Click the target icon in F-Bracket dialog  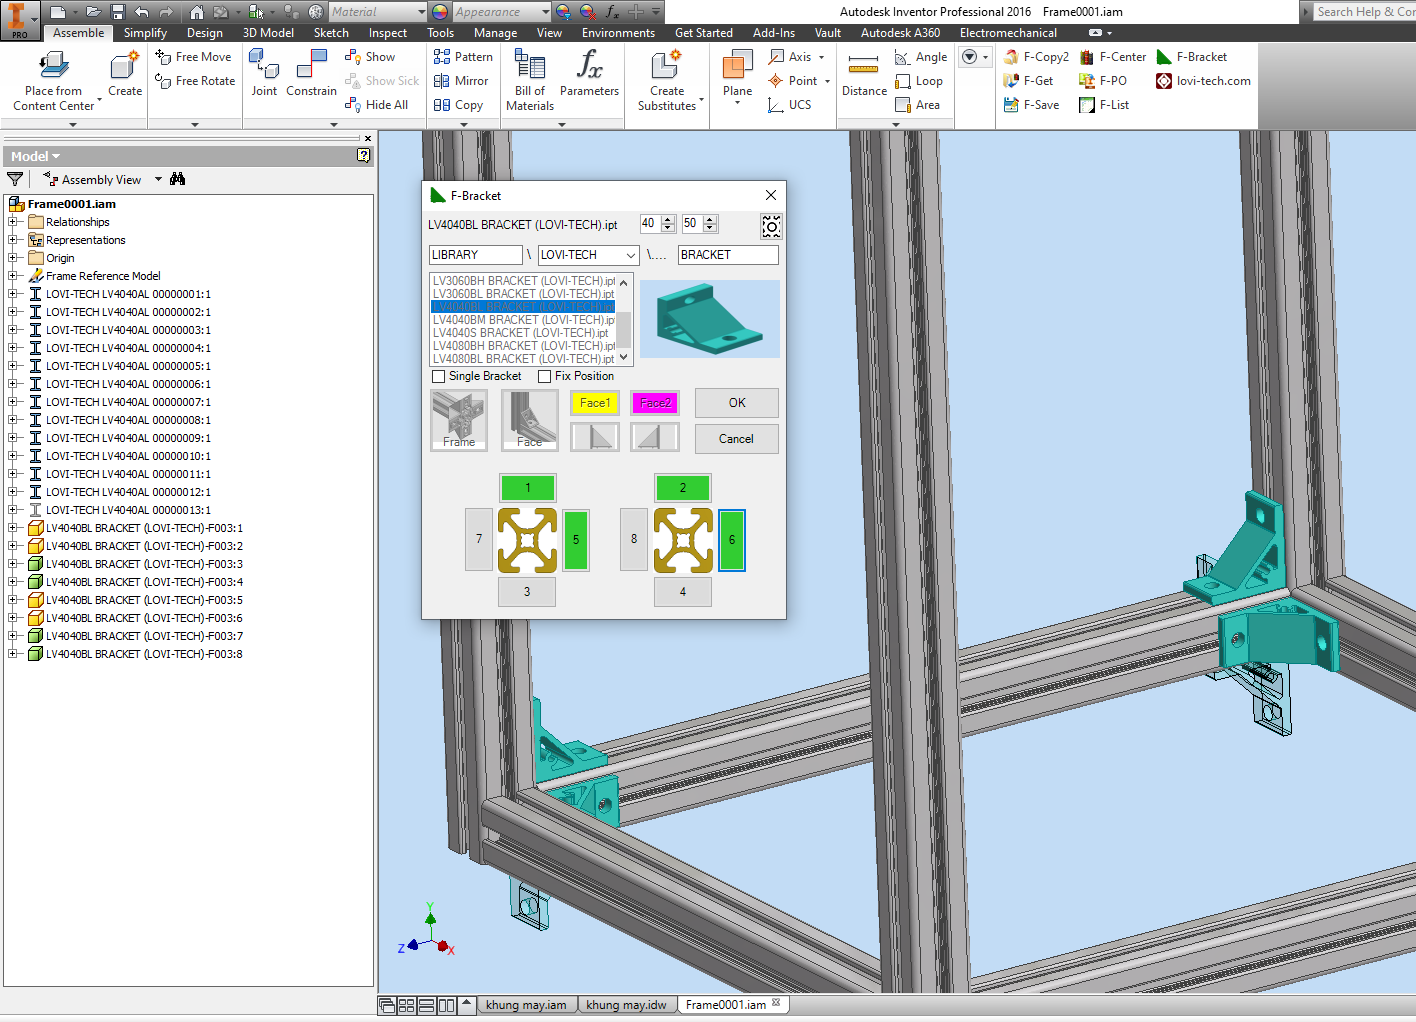coord(771,227)
